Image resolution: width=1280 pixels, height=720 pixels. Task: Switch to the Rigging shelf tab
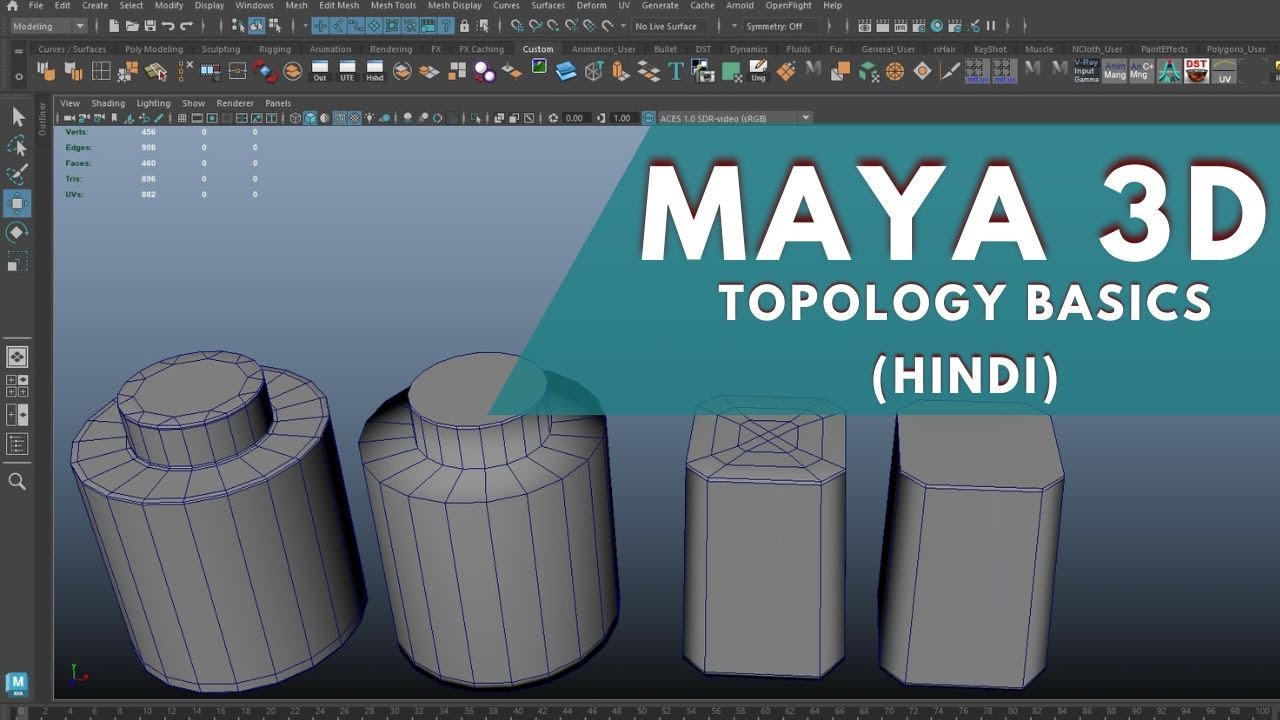coord(275,49)
